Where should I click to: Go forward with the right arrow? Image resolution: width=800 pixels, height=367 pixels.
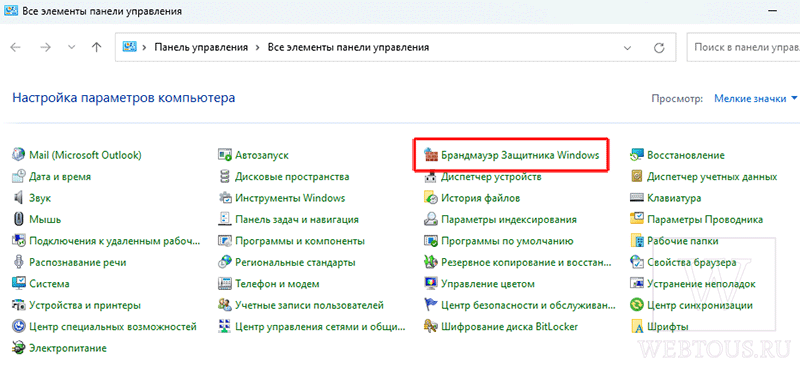[46, 47]
